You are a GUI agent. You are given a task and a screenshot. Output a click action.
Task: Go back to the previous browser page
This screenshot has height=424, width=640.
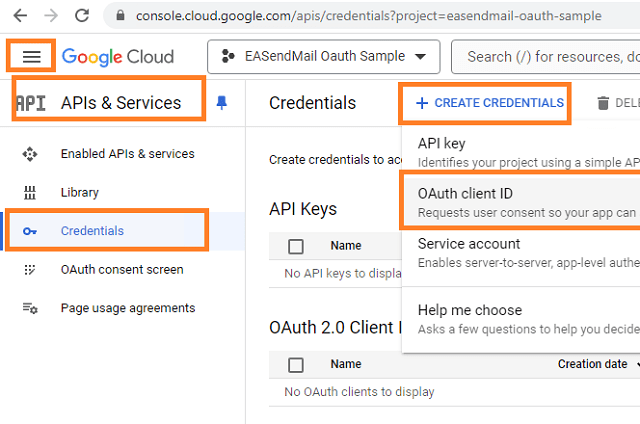20,16
